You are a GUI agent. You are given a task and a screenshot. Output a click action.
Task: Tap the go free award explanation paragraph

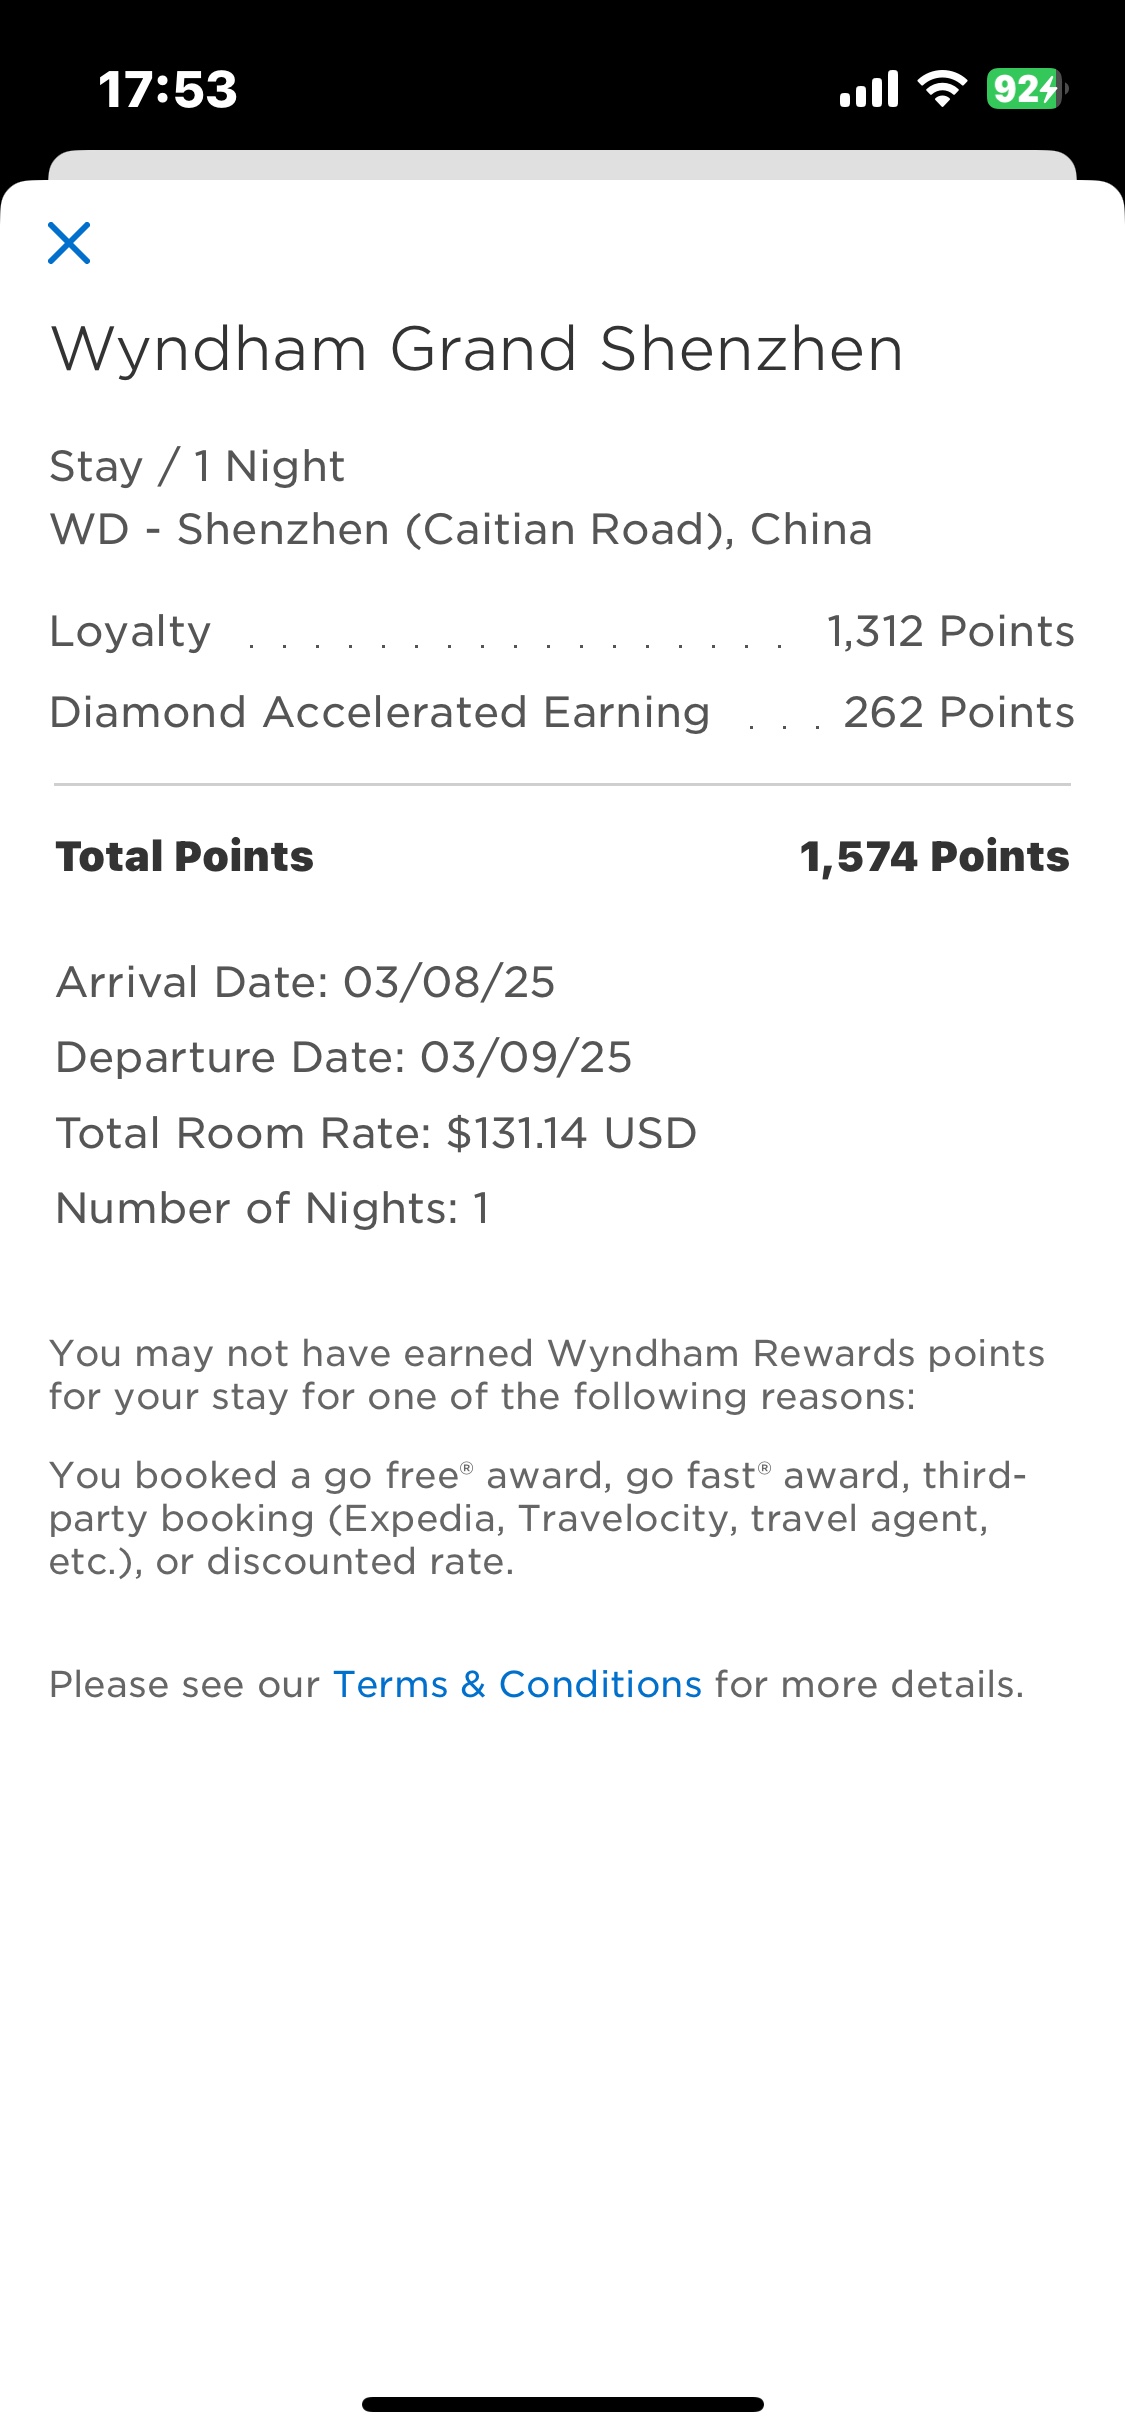(538, 1518)
